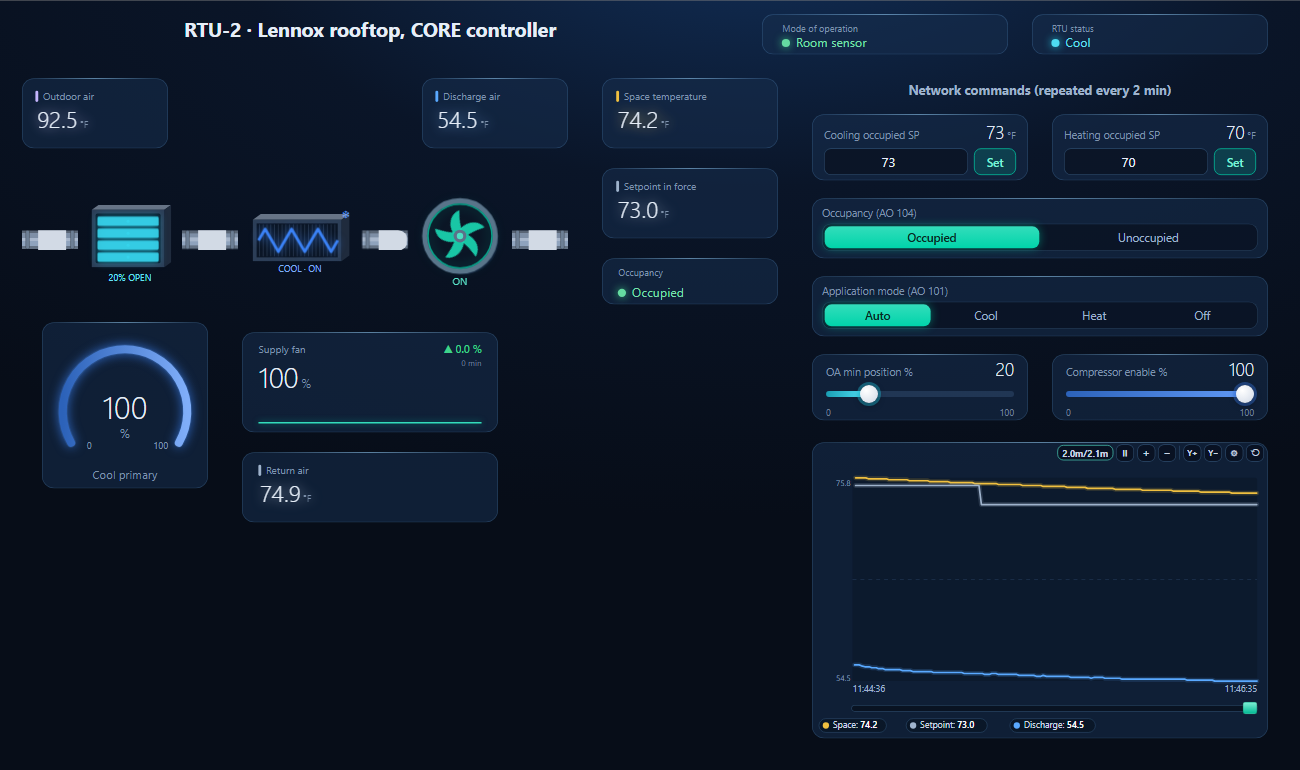Click the Occupancy status Occupied card
The height and width of the screenshot is (770, 1300).
click(x=690, y=281)
